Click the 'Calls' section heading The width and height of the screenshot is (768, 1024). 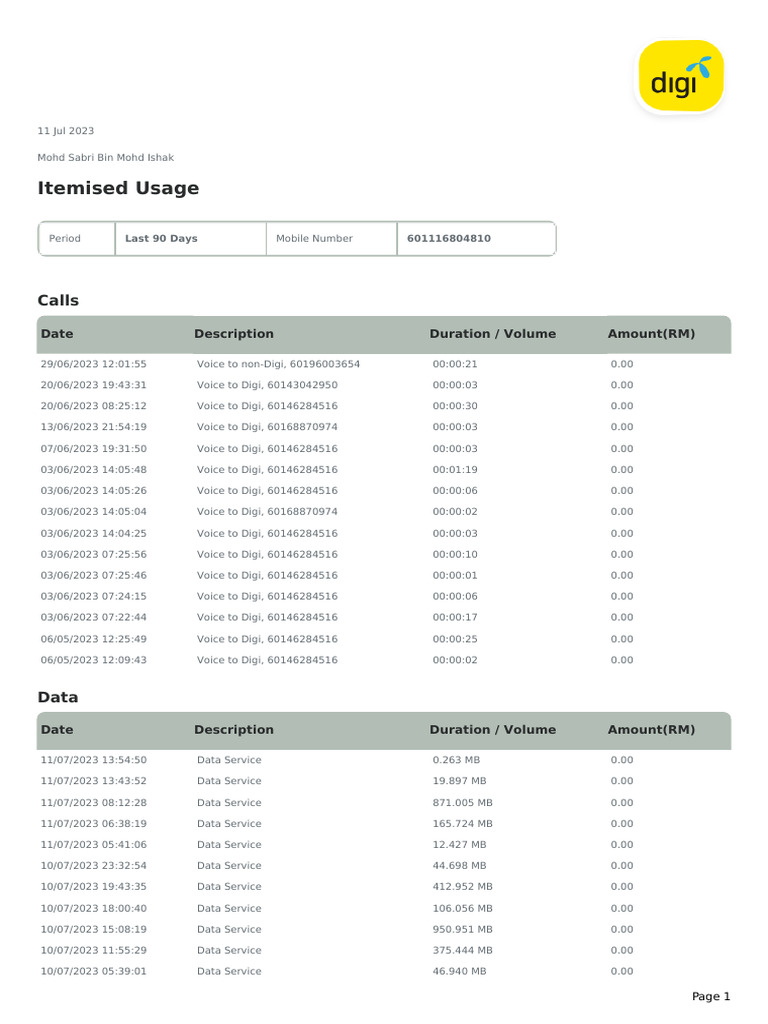point(58,300)
